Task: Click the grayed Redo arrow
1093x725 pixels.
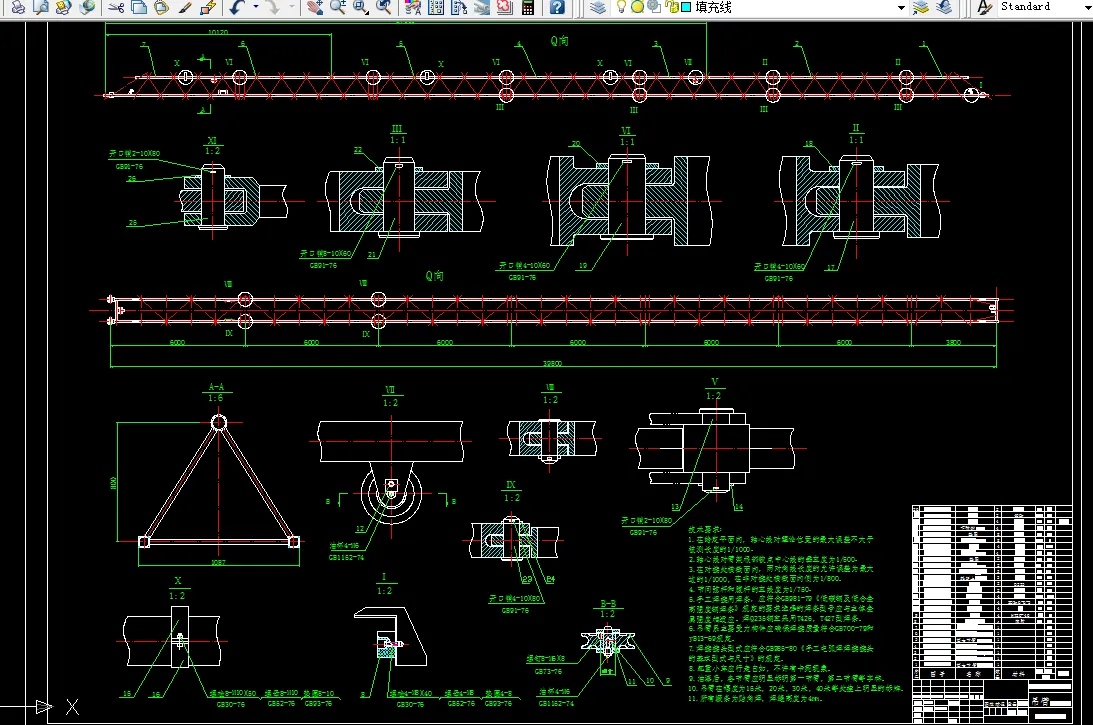Action: 273,7
